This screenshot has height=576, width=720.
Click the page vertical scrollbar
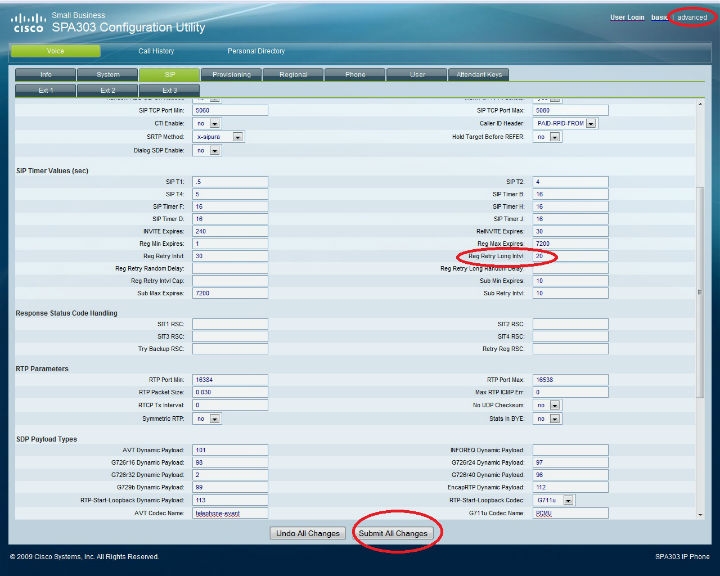click(700, 300)
